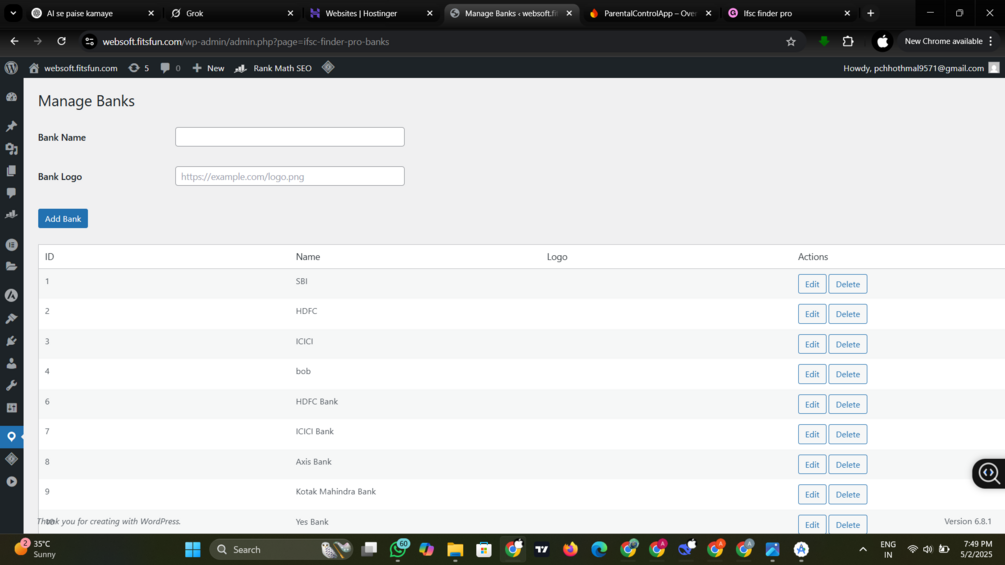Focus the Bank Name input field
This screenshot has width=1005, height=565.
[290, 136]
